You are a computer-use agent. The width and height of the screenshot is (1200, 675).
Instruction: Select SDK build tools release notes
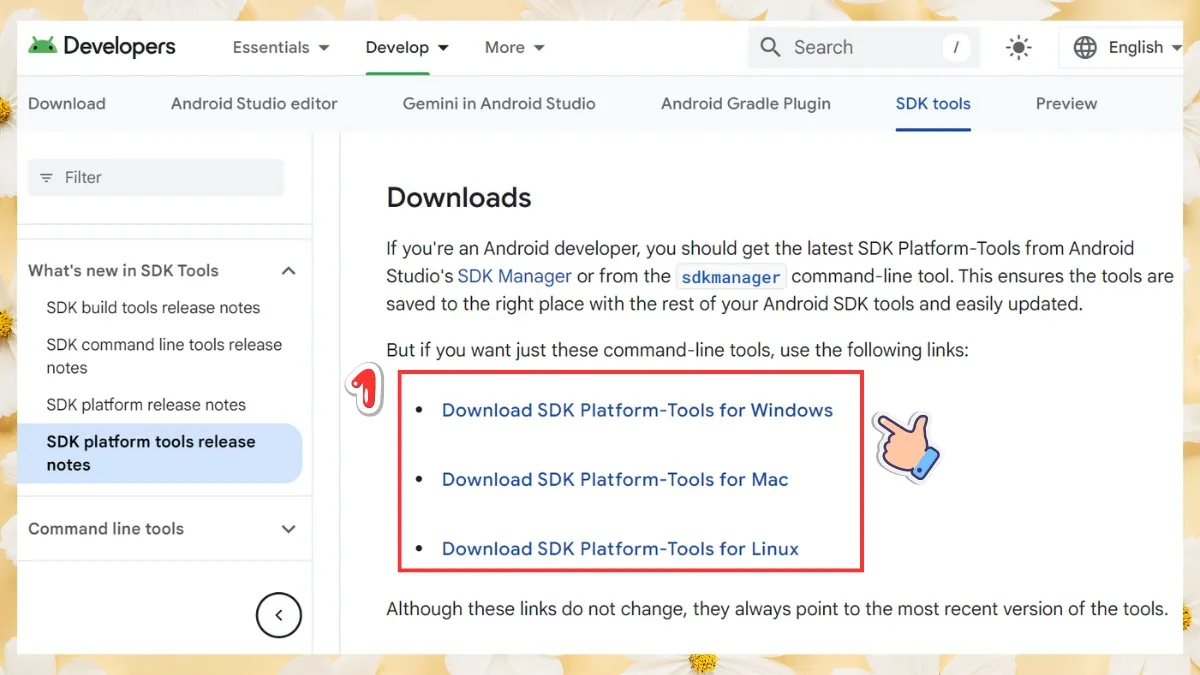click(x=153, y=307)
